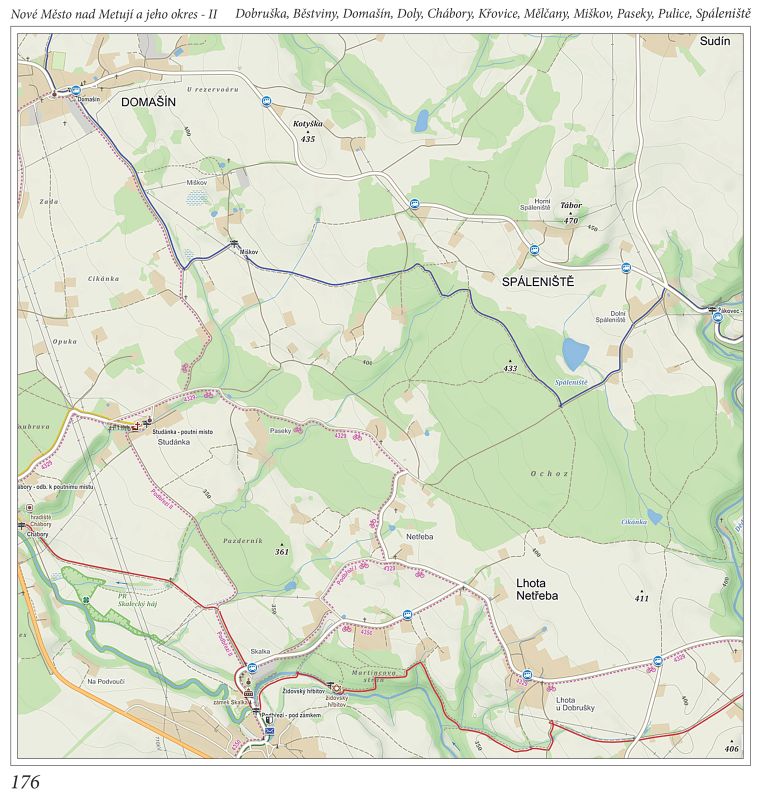Click the Studánka - poutní místo label
The height and width of the screenshot is (800, 779).
pyautogui.click(x=183, y=432)
